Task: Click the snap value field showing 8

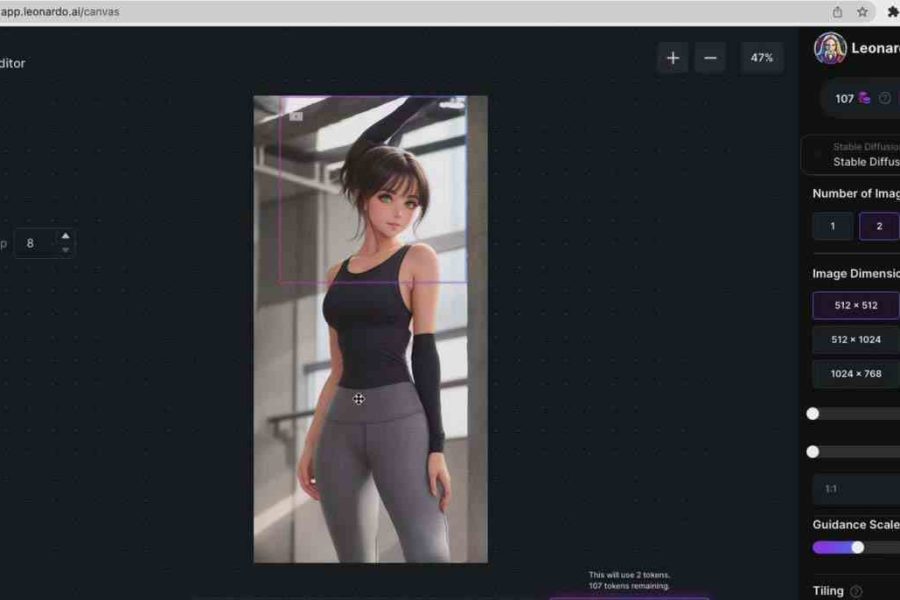Action: tap(35, 243)
